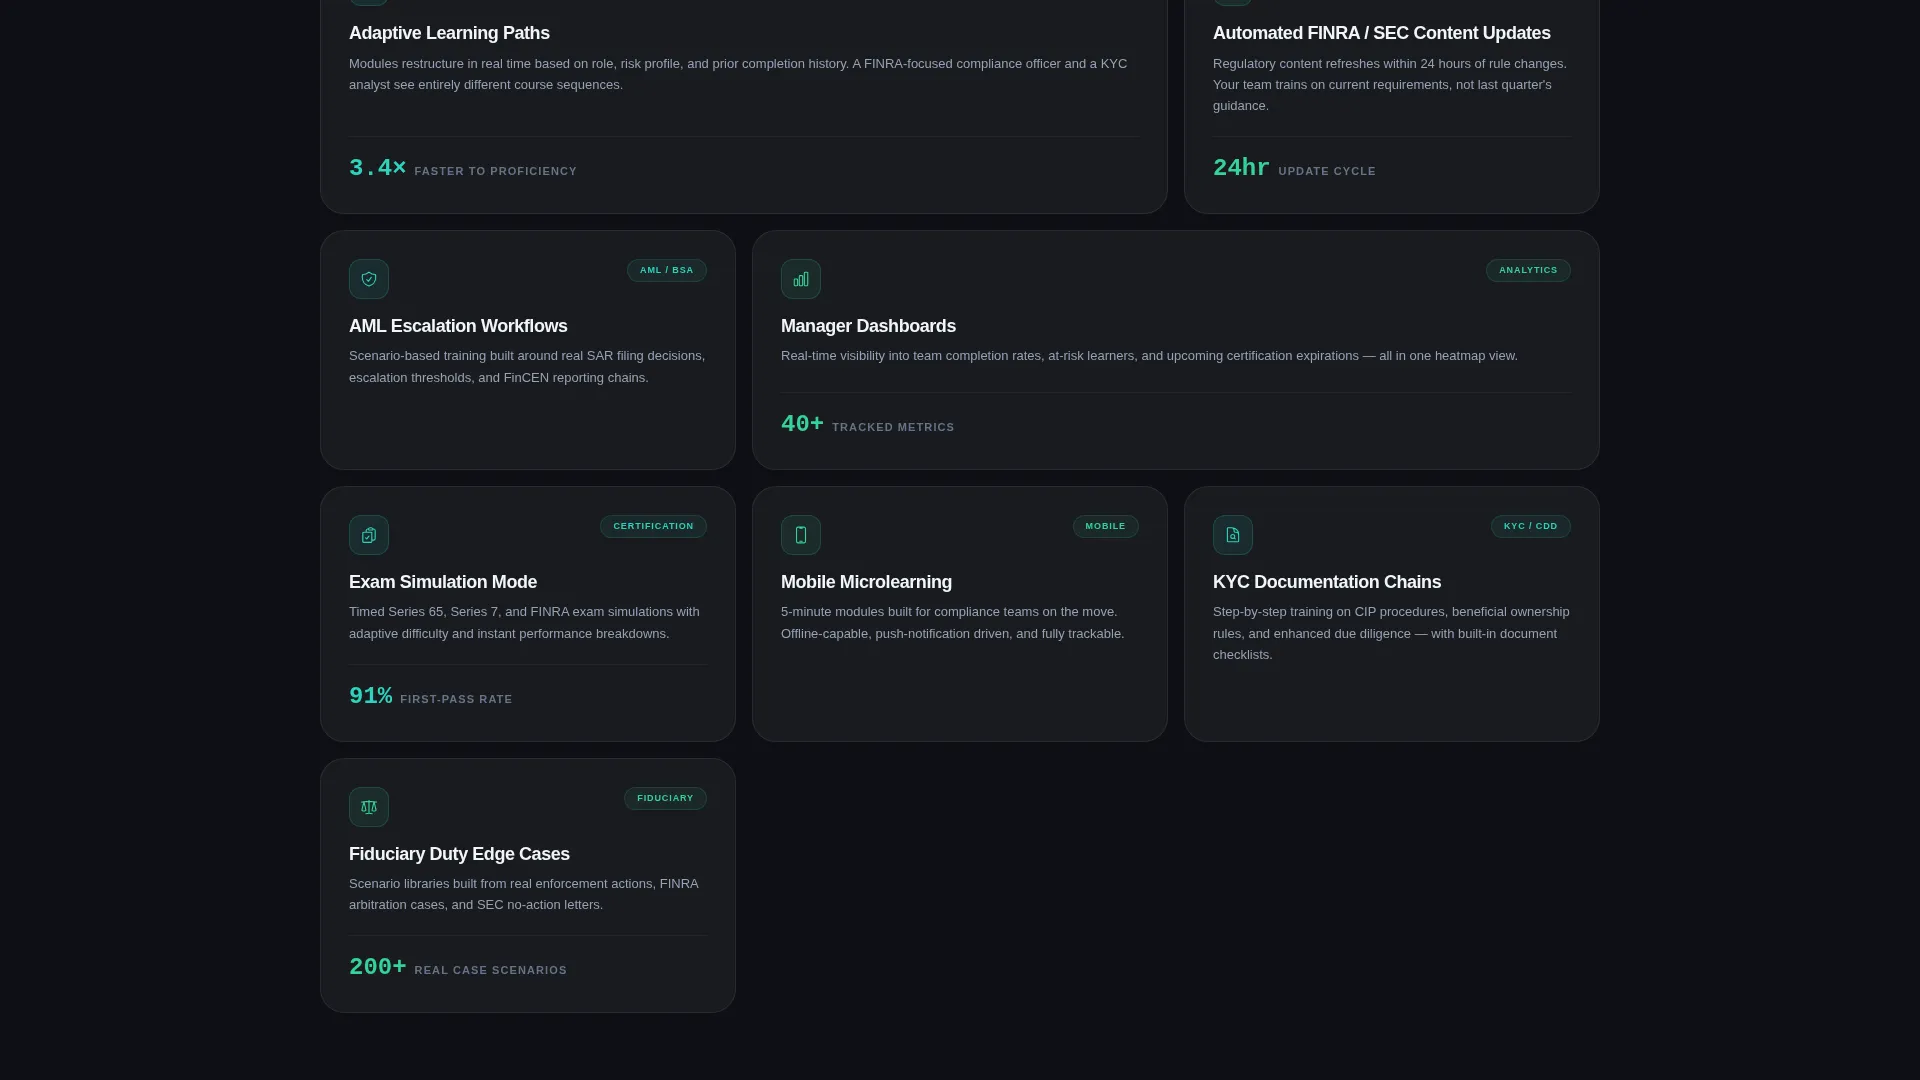
Task: Click the Fiduciary Duty Edge Cases title
Action: pyautogui.click(x=459, y=854)
